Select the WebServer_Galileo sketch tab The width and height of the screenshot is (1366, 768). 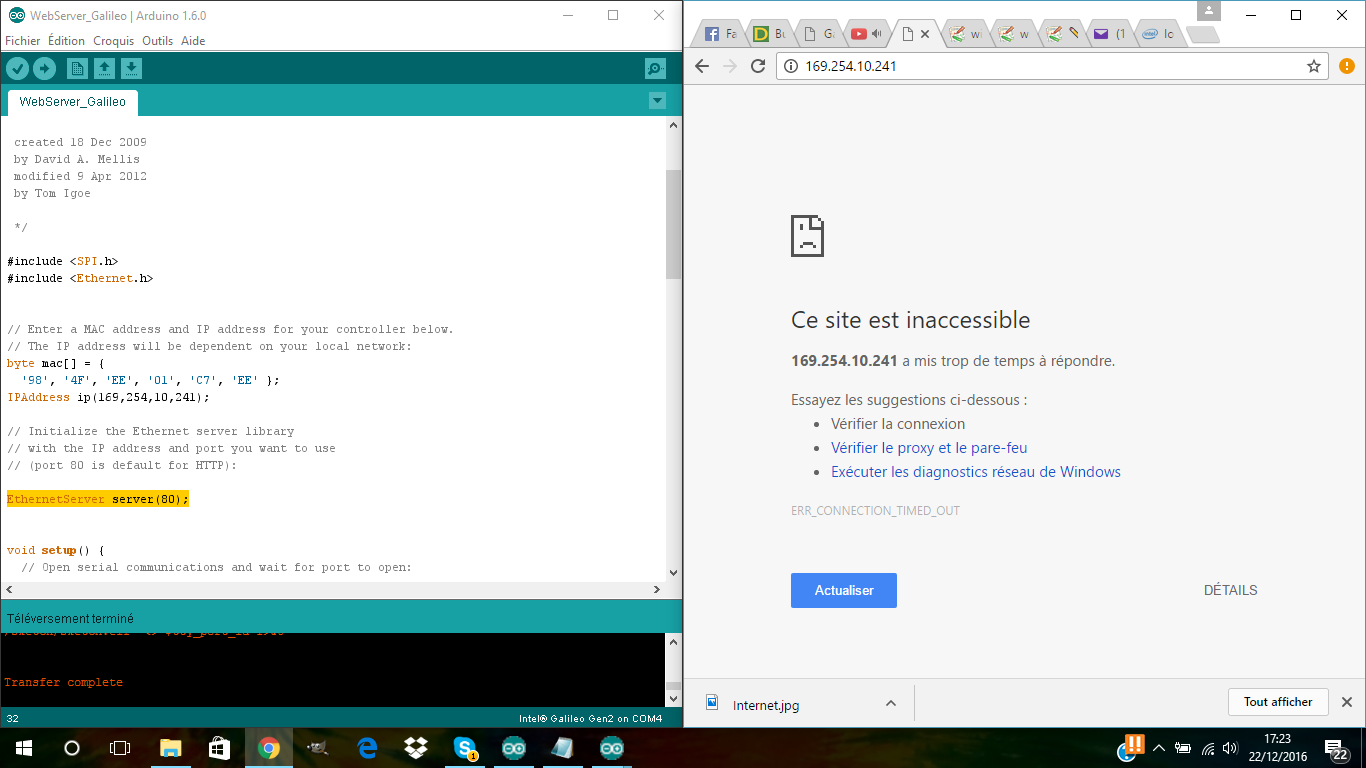click(73, 102)
